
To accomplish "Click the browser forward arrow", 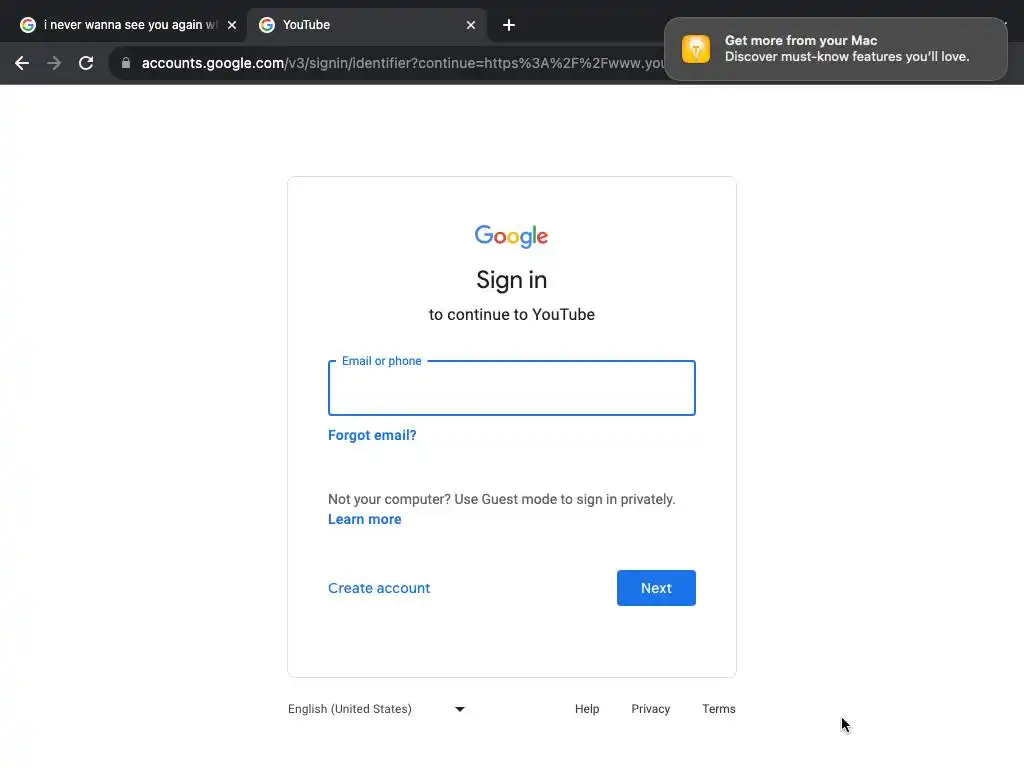I will click(x=54, y=63).
